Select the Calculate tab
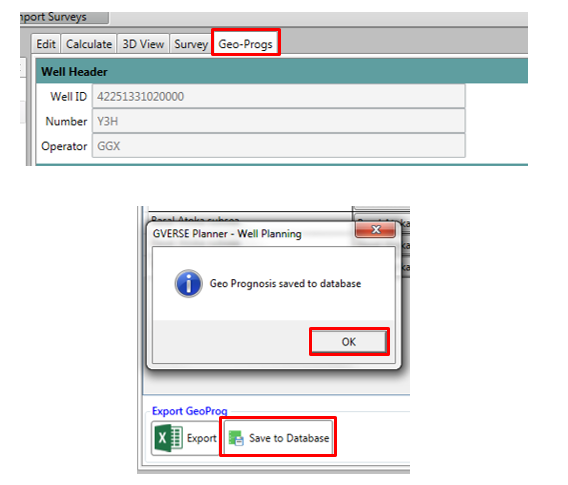568x485 pixels. click(89, 44)
